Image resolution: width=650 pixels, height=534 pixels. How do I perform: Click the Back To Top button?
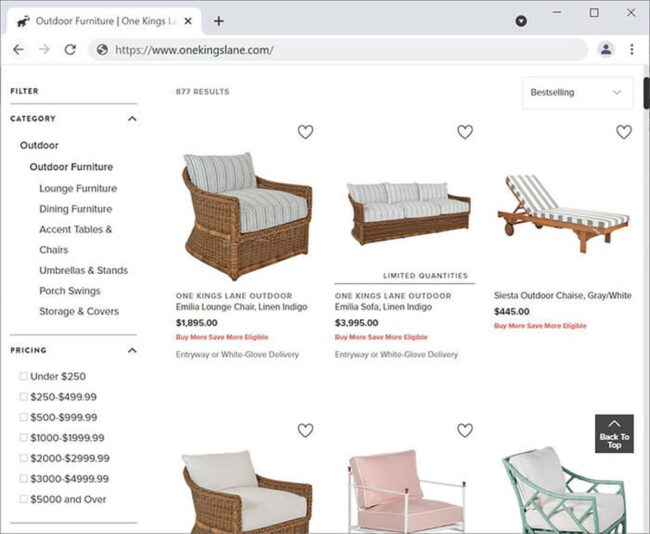[614, 434]
